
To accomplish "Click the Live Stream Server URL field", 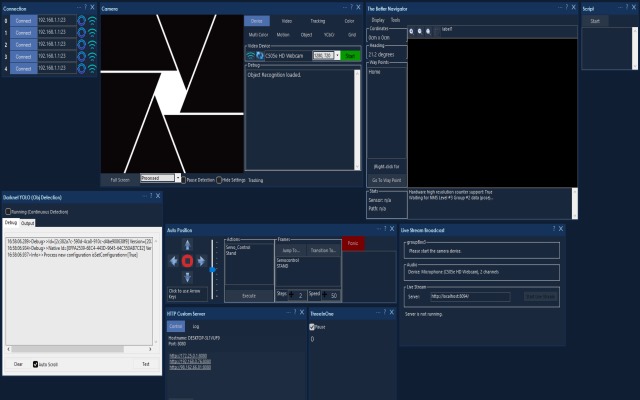I will tap(470, 297).
